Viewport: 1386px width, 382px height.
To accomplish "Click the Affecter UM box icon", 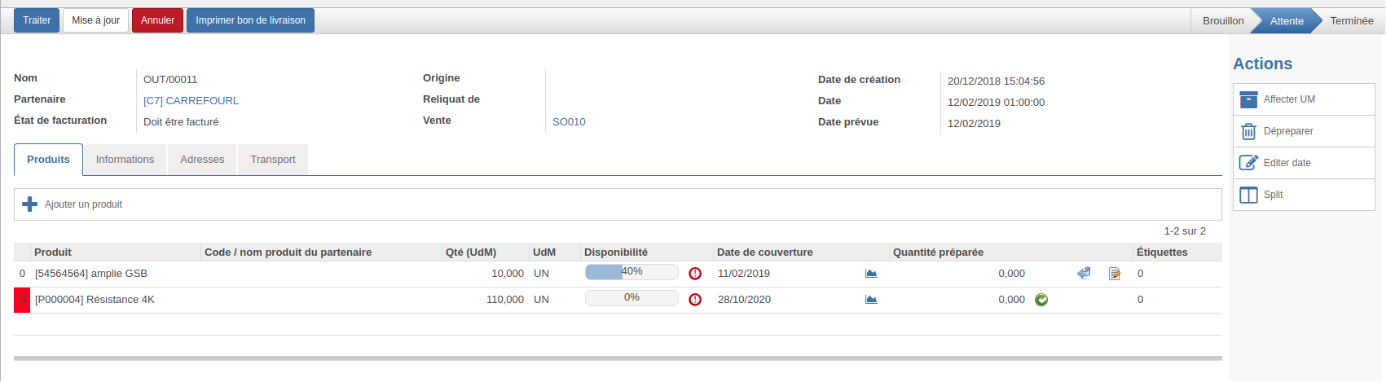I will pyautogui.click(x=1248, y=100).
